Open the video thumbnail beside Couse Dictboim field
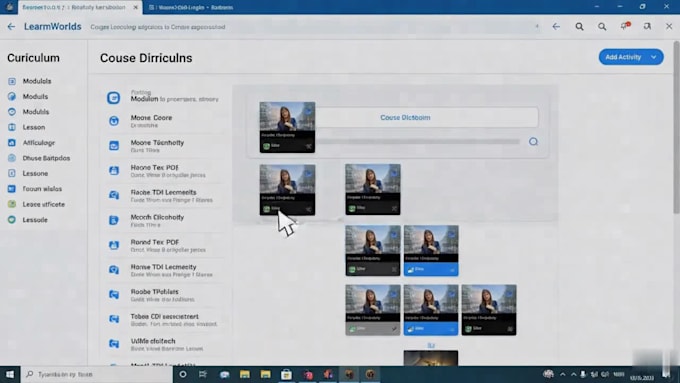 [287, 127]
